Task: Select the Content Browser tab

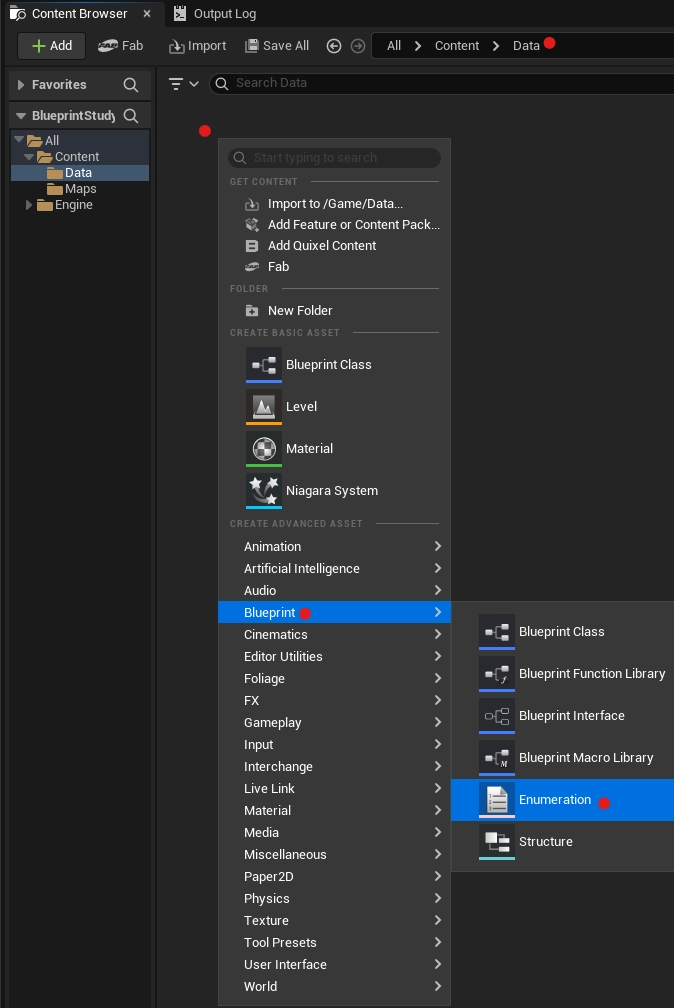Action: coord(80,14)
